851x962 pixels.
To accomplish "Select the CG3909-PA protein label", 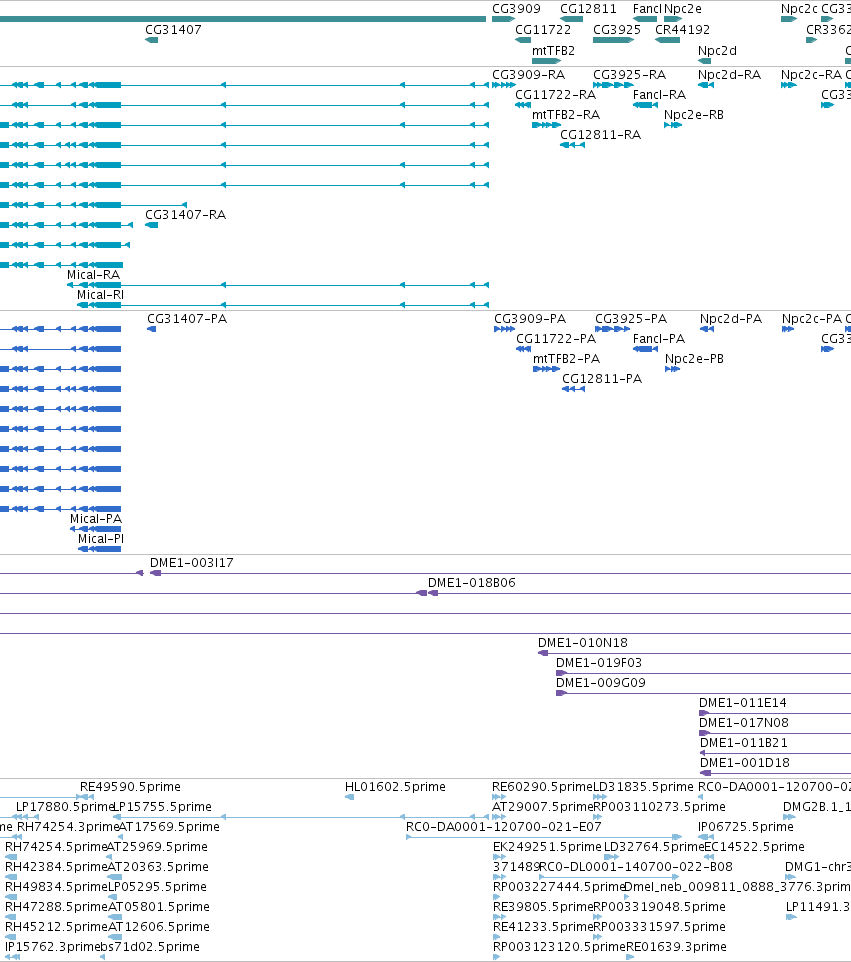I will [529, 319].
